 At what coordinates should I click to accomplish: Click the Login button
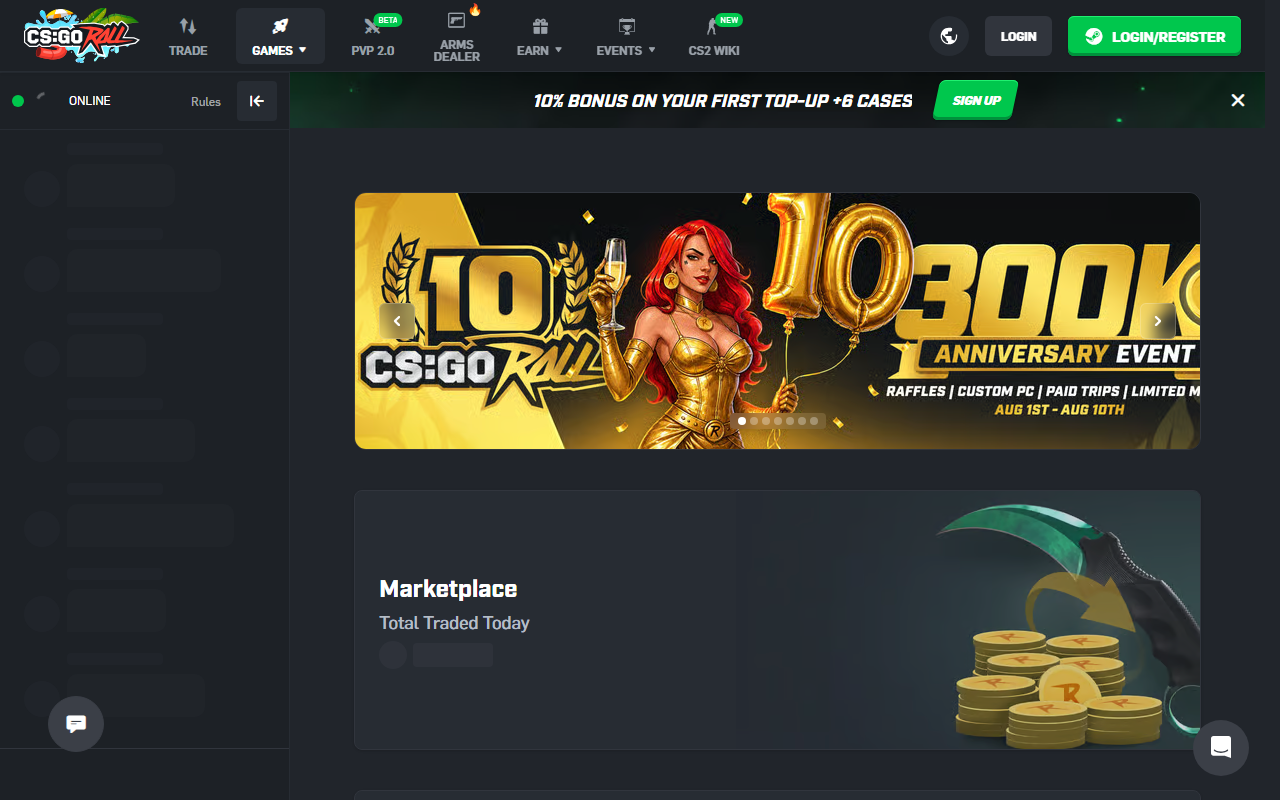click(x=1018, y=36)
